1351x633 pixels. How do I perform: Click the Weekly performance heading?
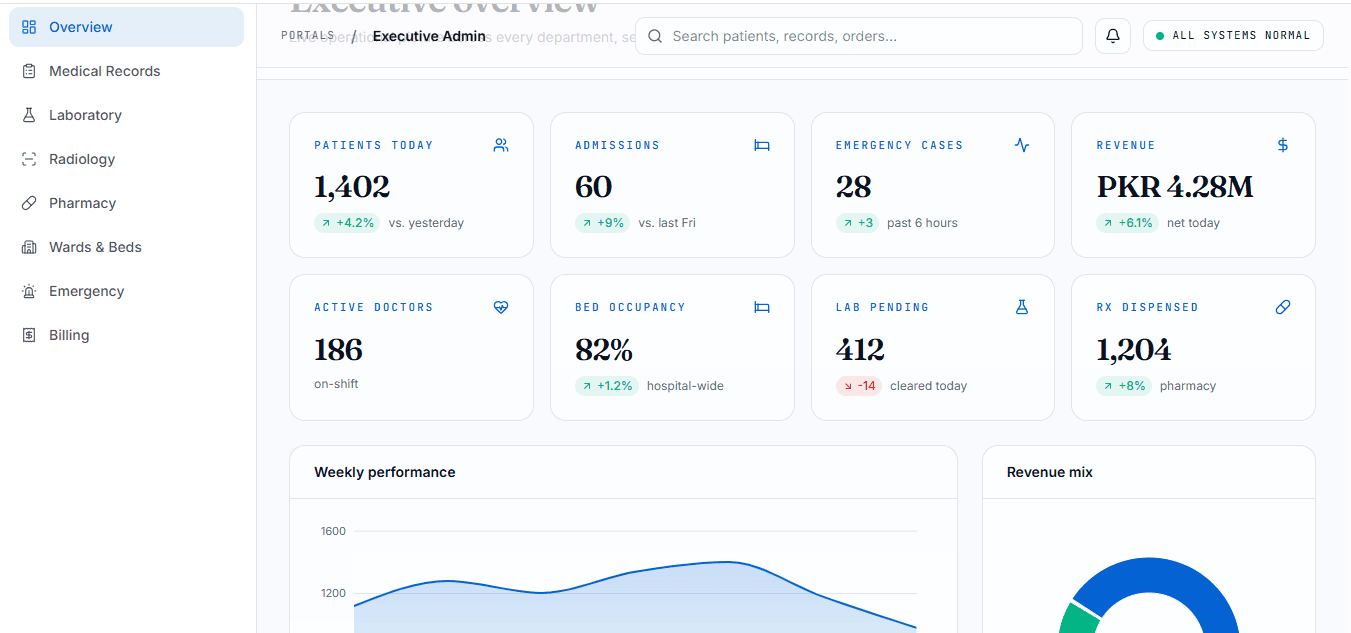point(385,472)
